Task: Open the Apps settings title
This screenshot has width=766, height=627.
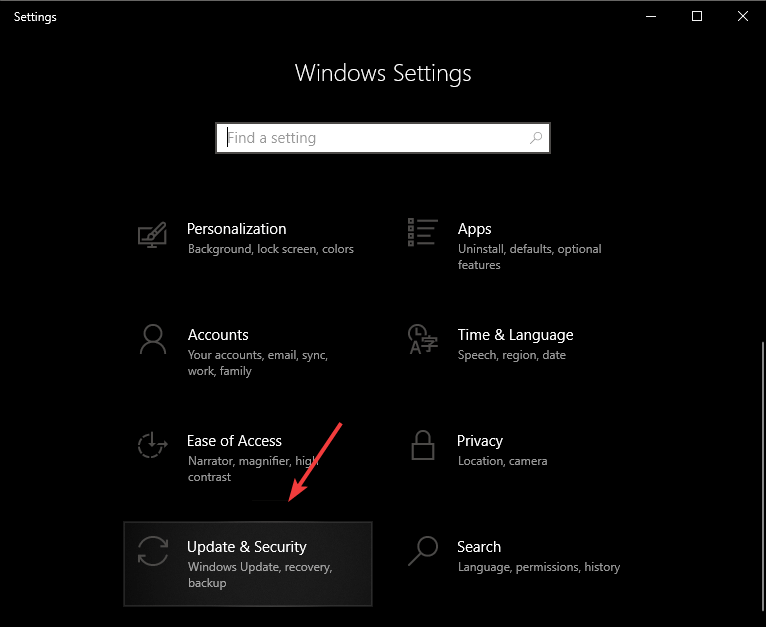Action: 474,229
